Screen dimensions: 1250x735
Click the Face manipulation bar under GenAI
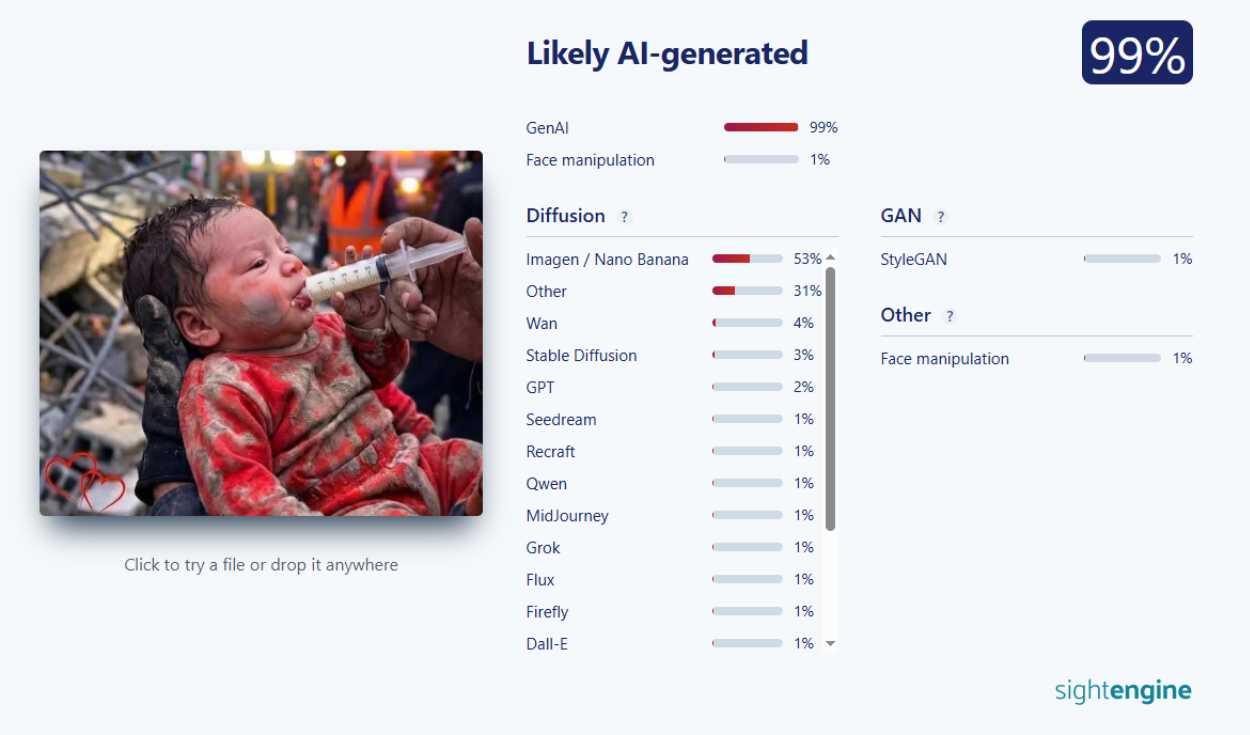761,160
